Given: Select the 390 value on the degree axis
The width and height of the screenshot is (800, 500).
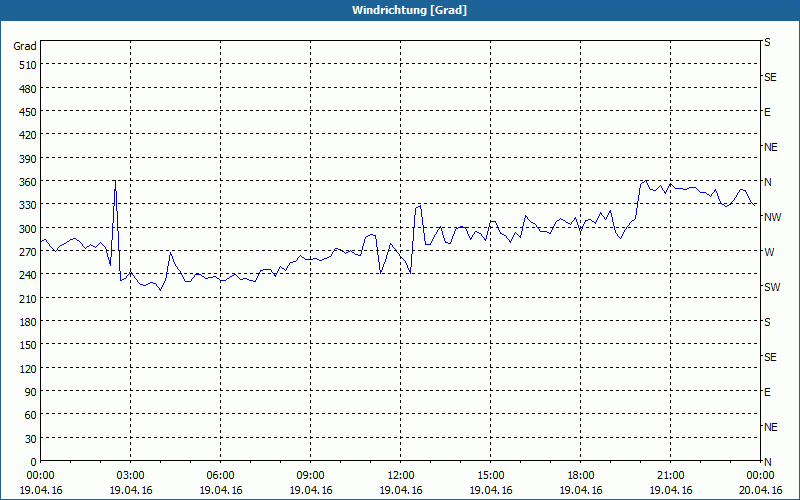Looking at the screenshot, I should pos(28,159).
